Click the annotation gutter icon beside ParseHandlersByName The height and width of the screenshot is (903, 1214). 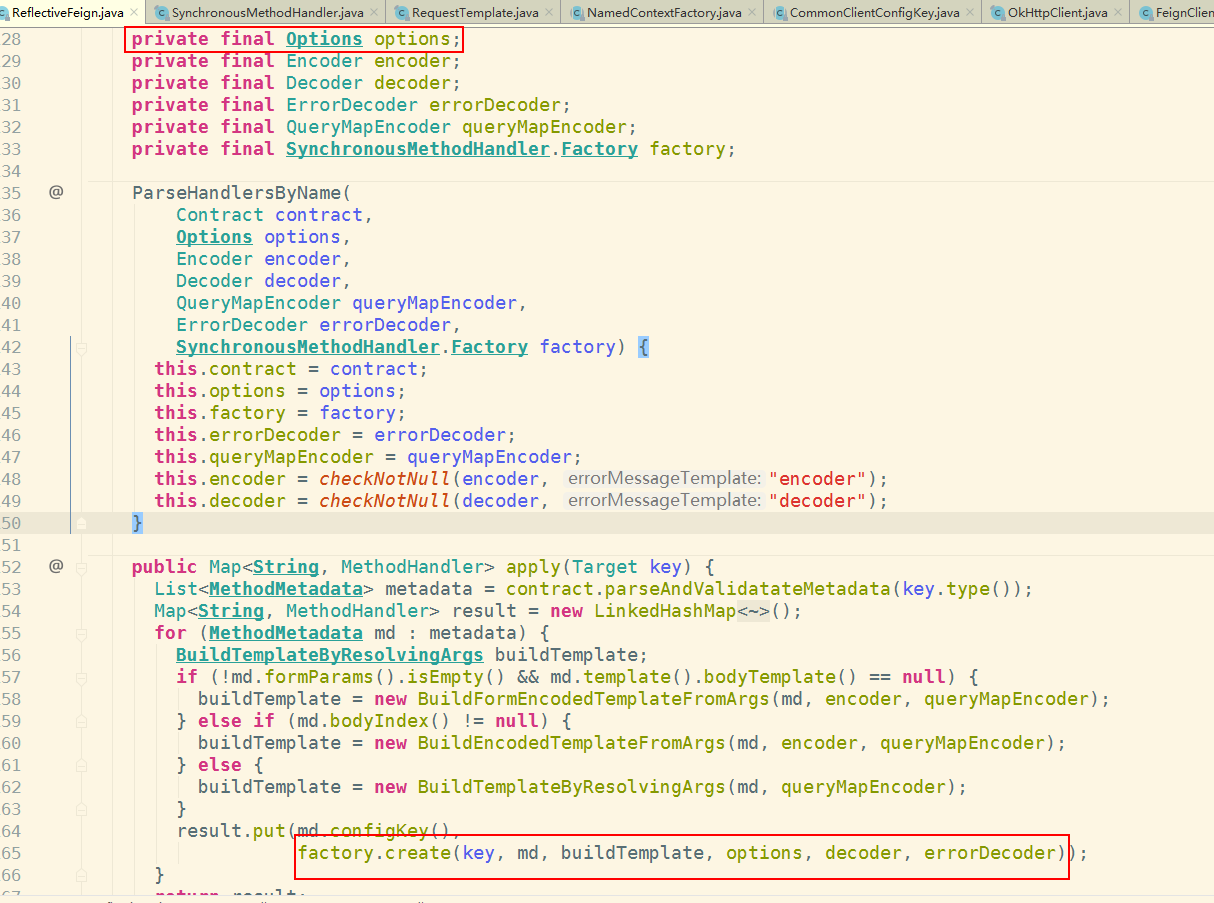coord(55,192)
